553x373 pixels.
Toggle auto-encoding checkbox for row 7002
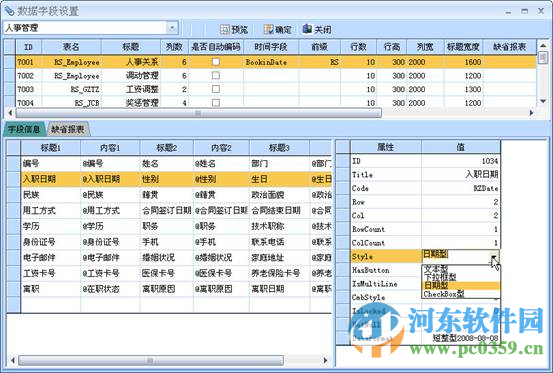point(216,75)
